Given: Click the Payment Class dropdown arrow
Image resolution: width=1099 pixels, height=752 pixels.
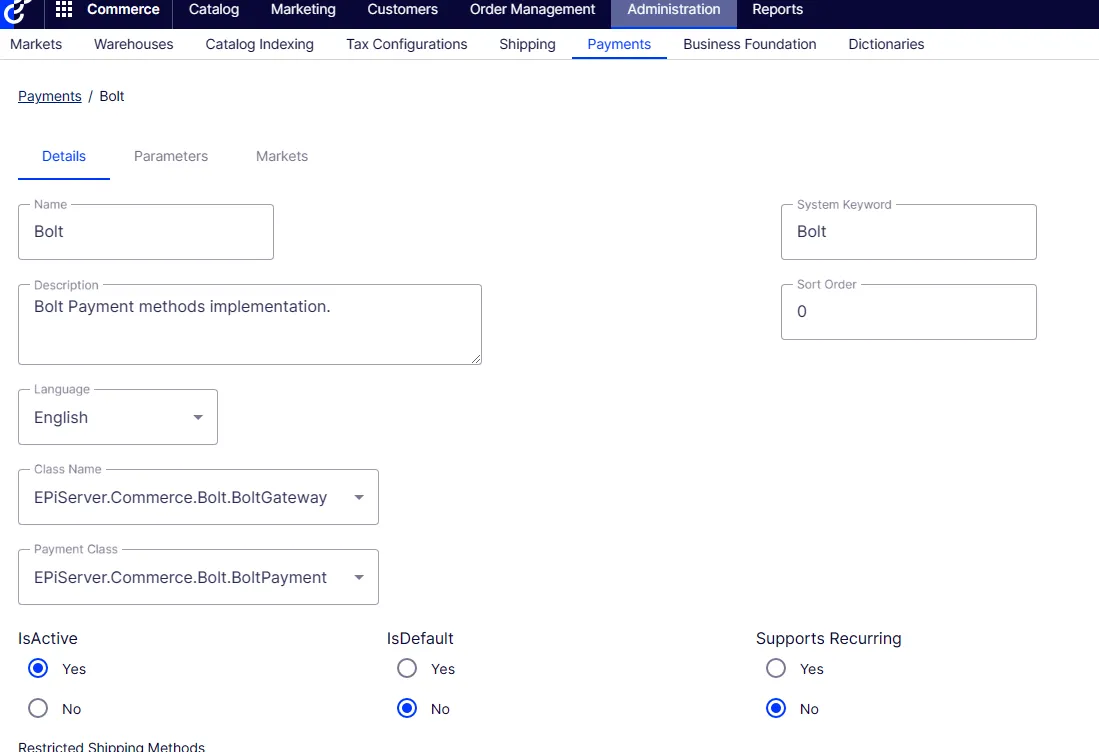Looking at the screenshot, I should point(359,577).
